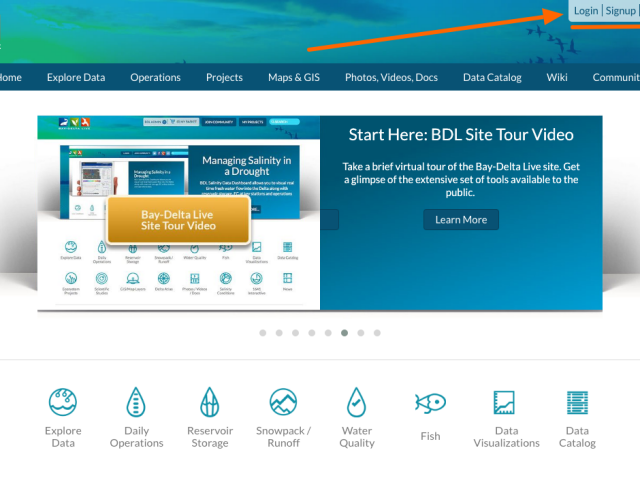Select the Reservoir Storage icon
Viewport: 640px width, 480px height.
click(x=209, y=403)
